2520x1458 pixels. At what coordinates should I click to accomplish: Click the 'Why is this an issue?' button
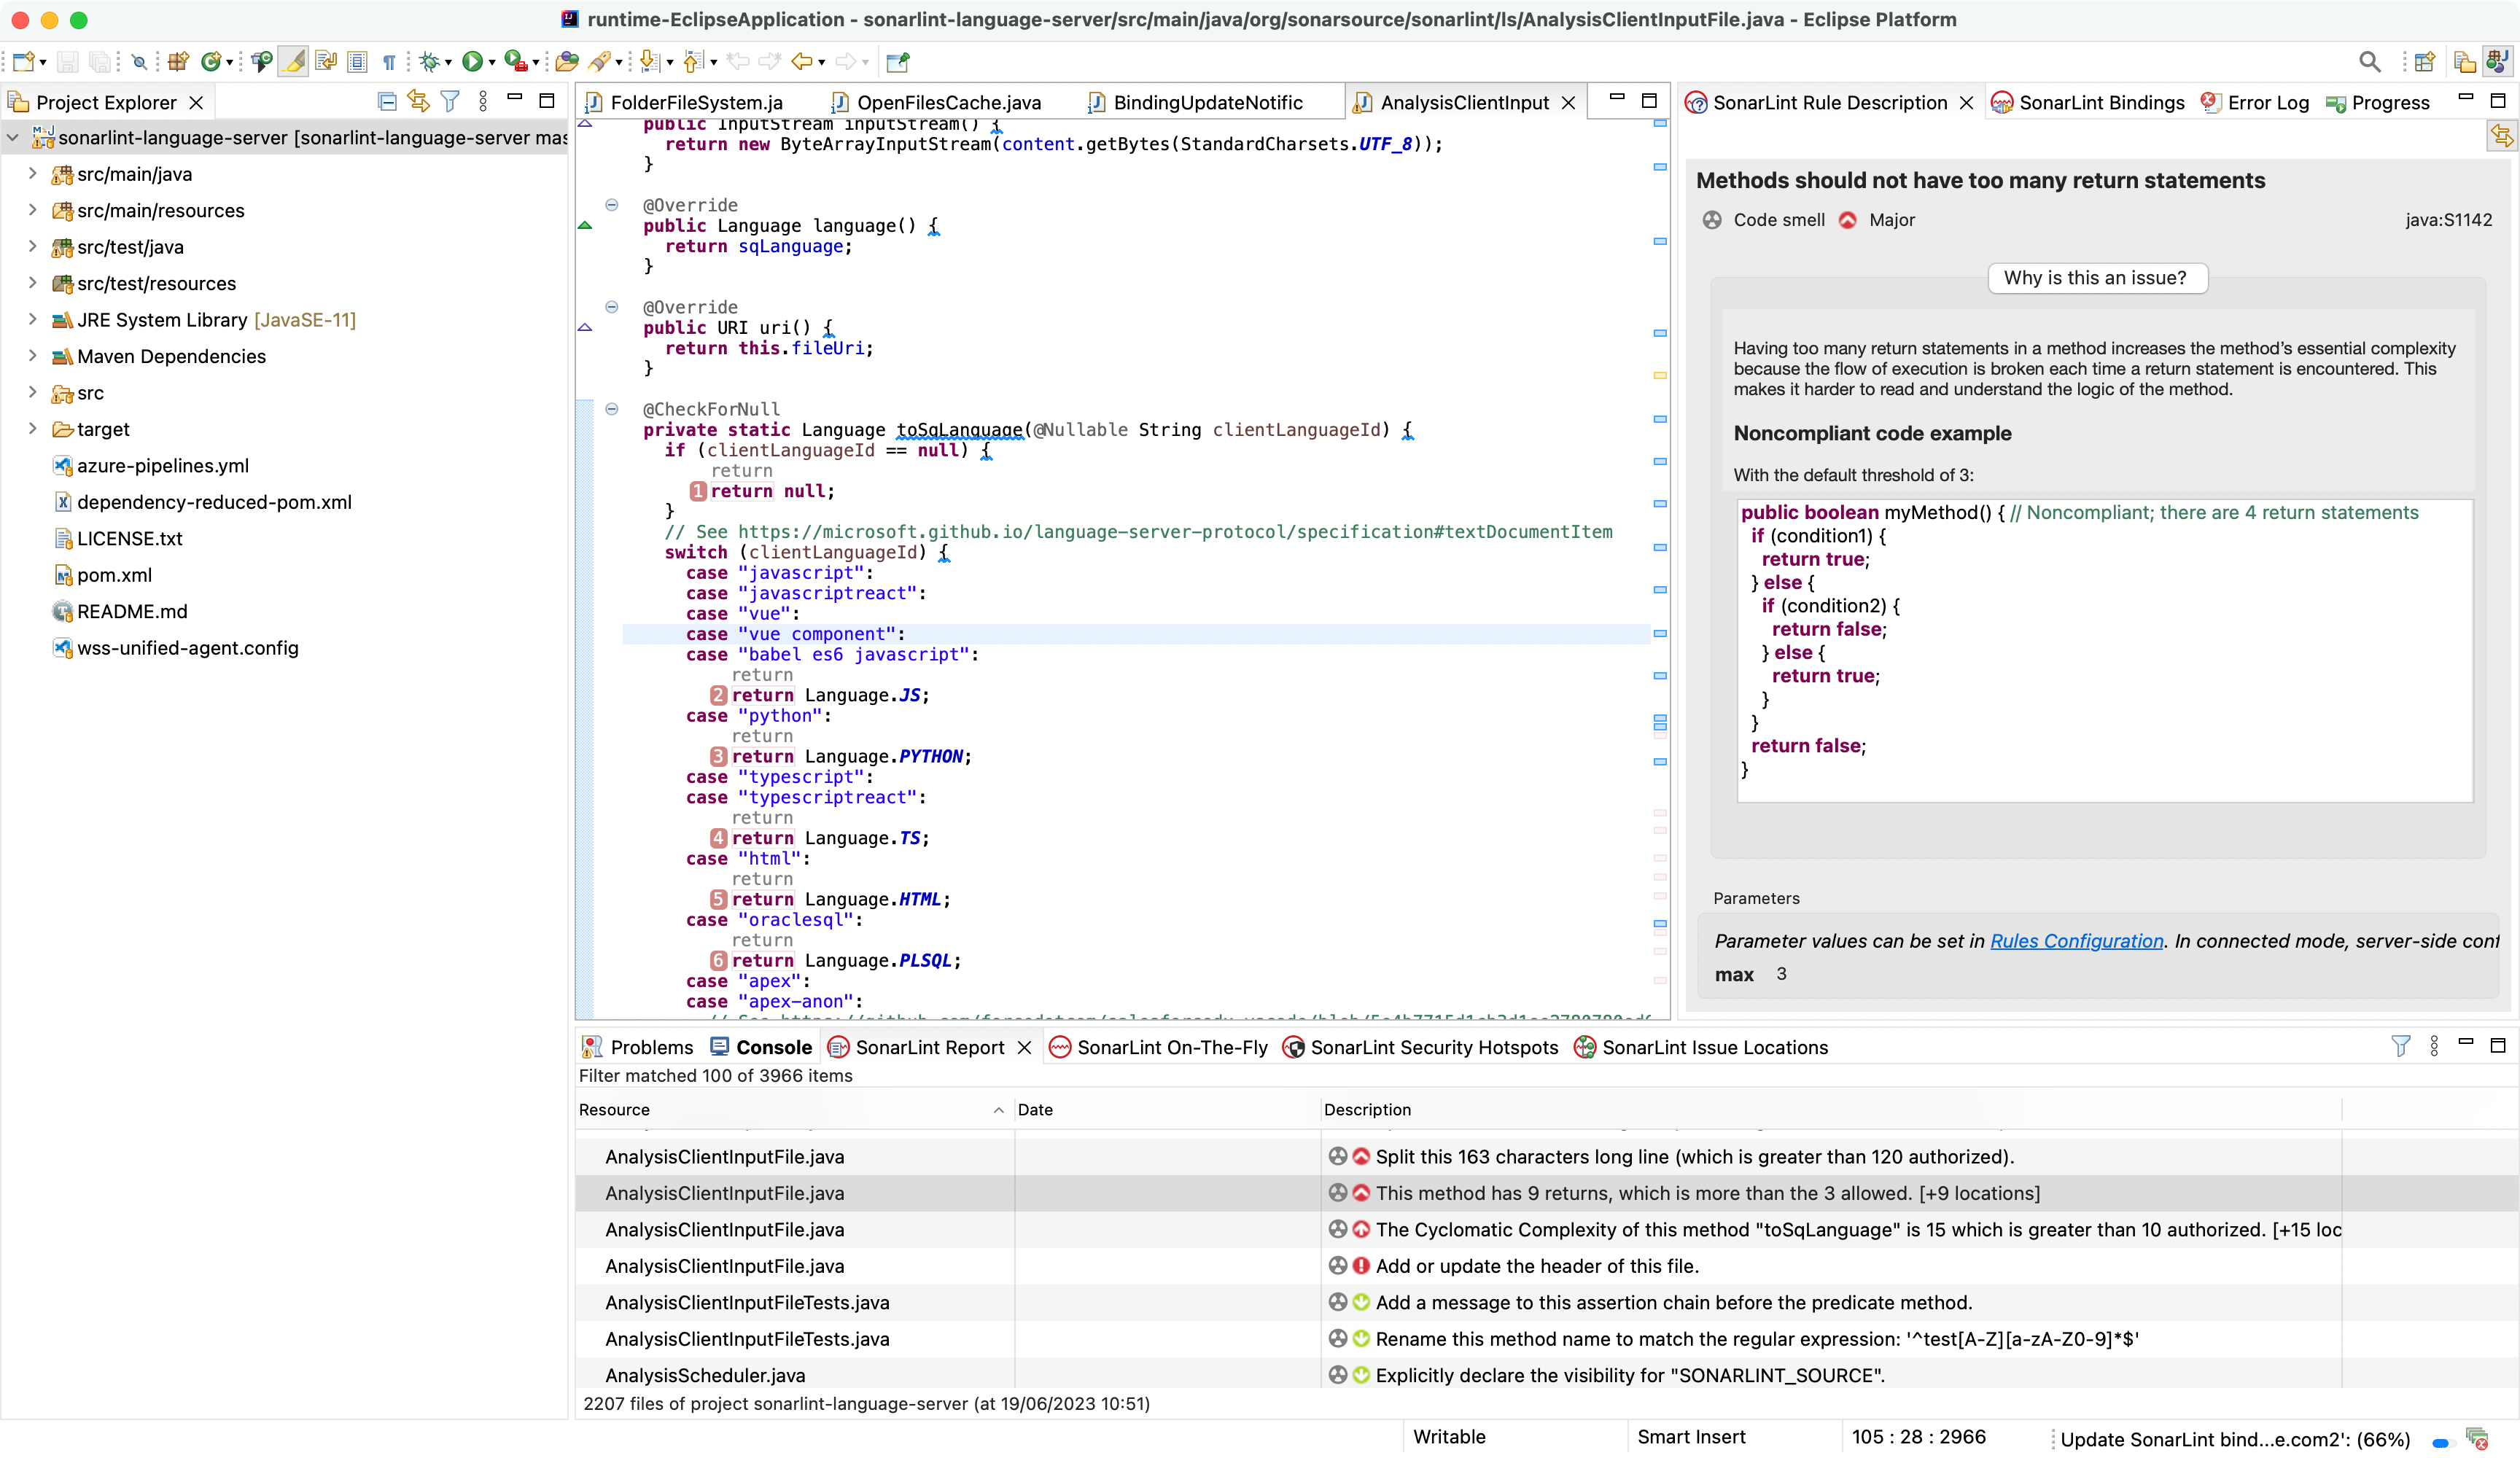2096,277
